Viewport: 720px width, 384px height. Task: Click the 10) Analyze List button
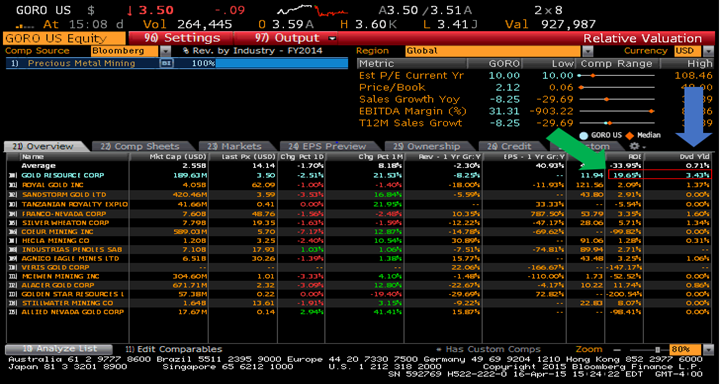(x=58, y=349)
